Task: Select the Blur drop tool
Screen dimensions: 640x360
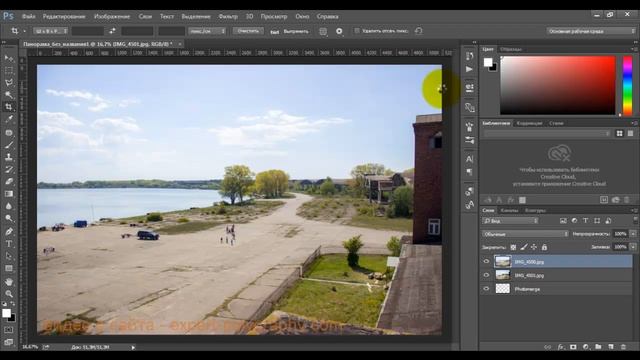Action: [9, 206]
